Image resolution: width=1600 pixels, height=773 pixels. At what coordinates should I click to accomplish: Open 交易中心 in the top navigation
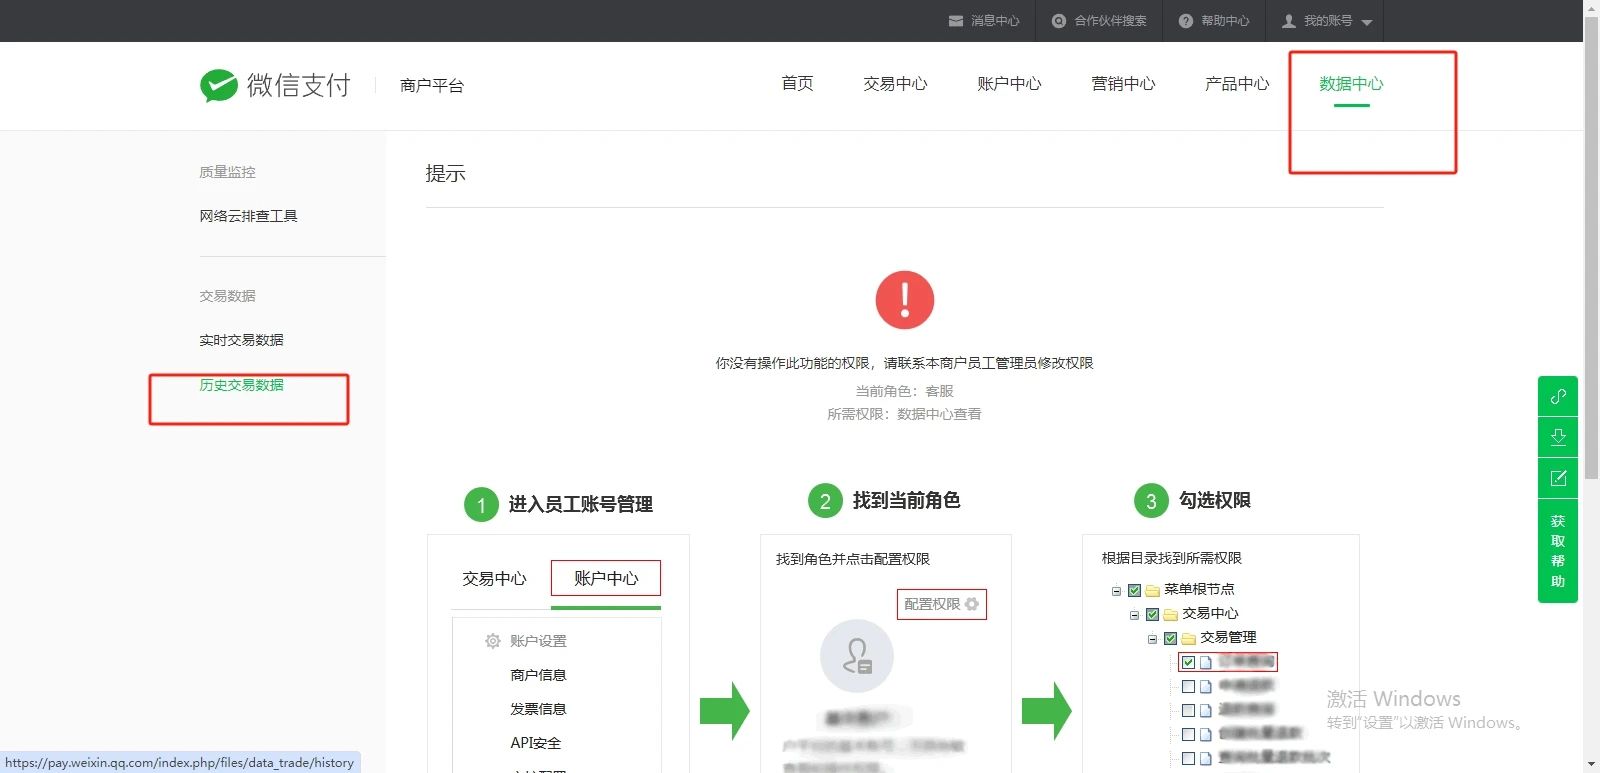895,84
